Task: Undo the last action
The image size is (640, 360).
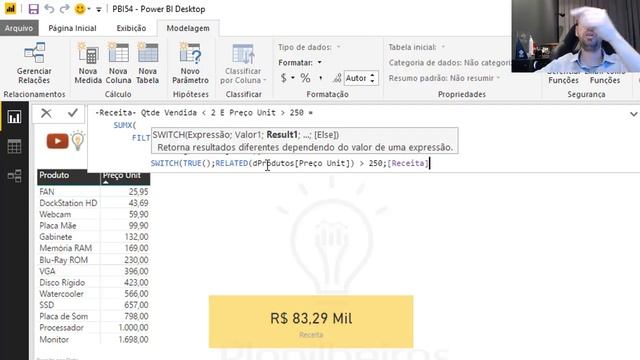Action: 49,9
